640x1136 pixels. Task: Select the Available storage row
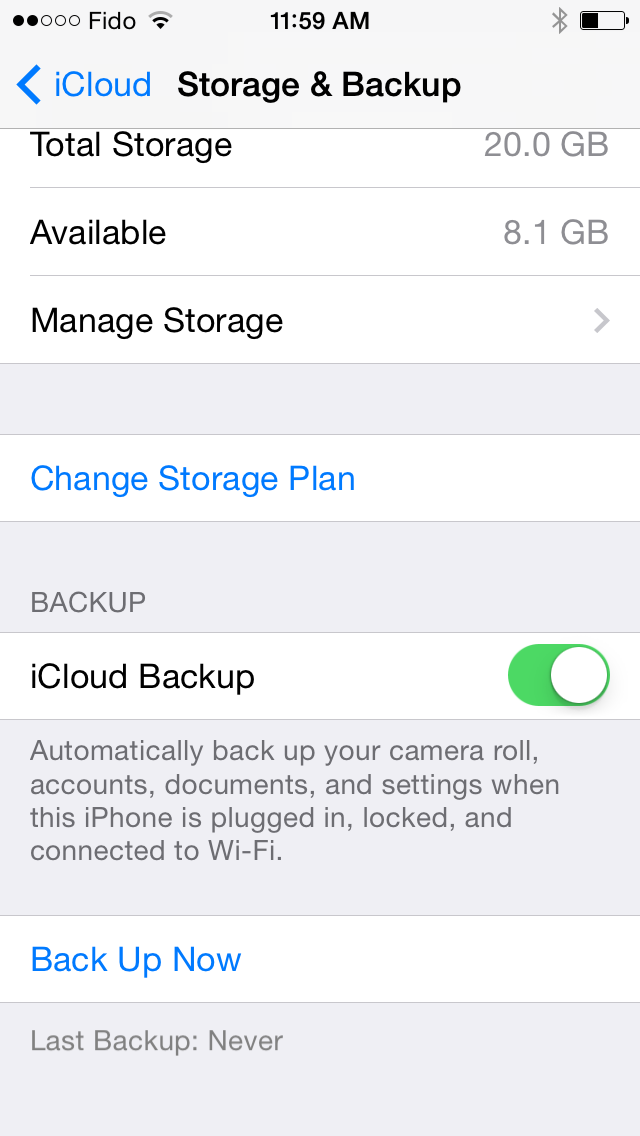tap(320, 232)
